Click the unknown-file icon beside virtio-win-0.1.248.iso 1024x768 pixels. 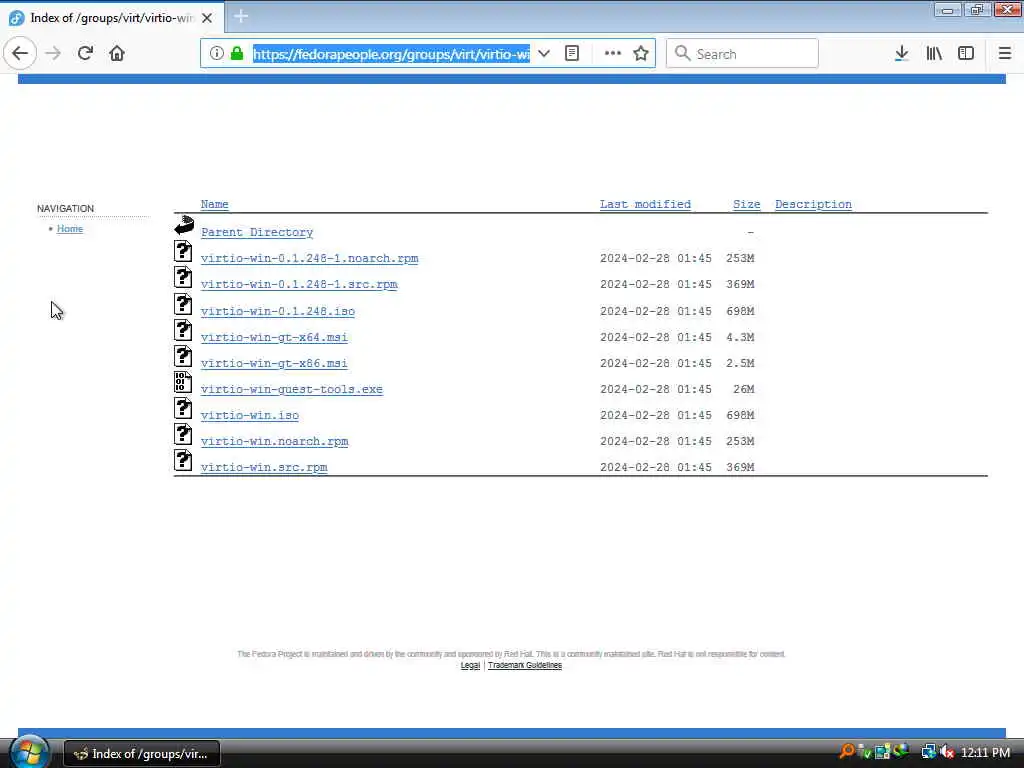[x=183, y=304]
